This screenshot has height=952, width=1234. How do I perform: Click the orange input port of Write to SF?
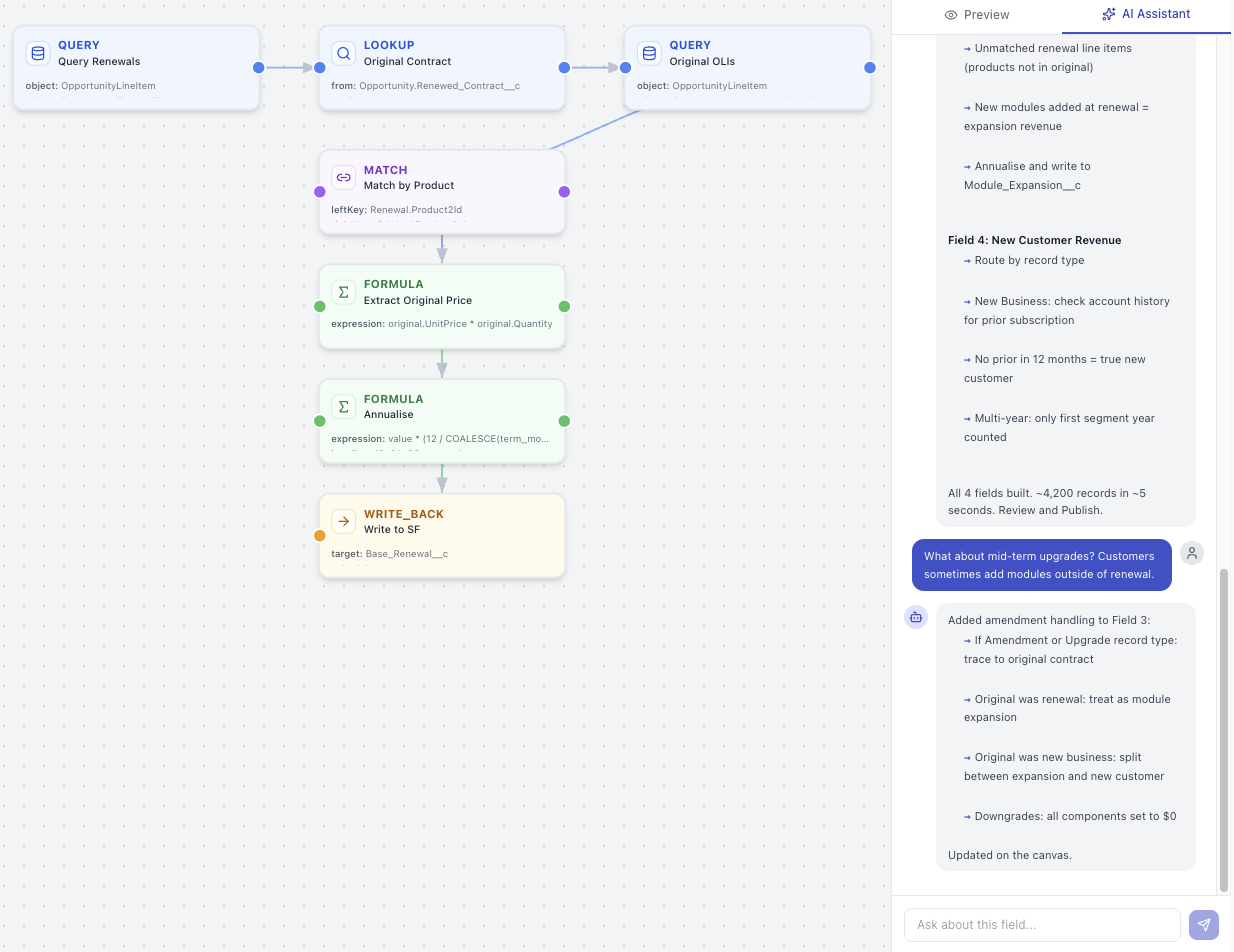[320, 536]
